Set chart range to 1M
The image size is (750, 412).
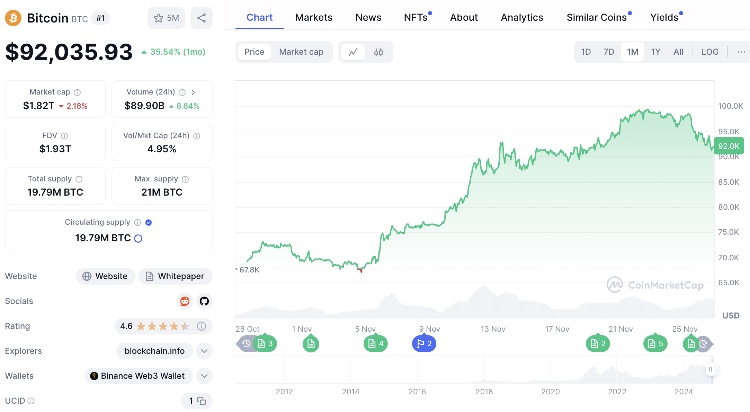632,52
